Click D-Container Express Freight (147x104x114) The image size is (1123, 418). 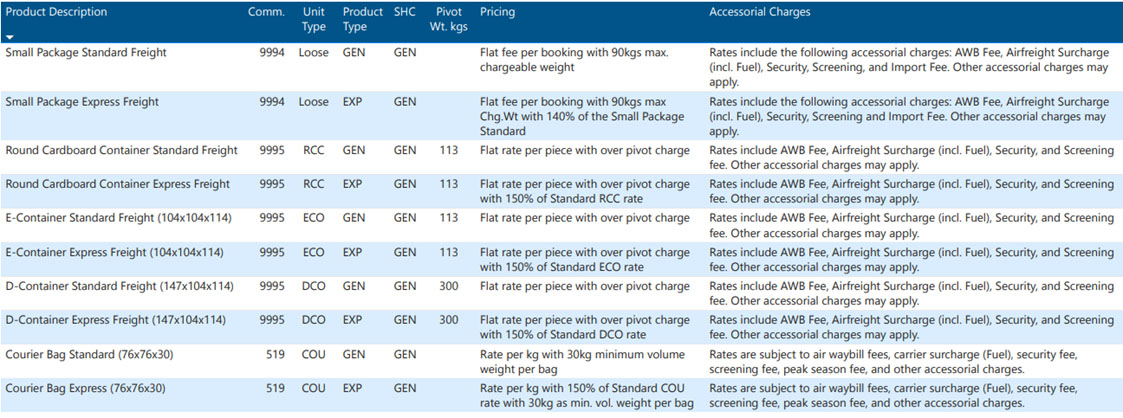(115, 321)
